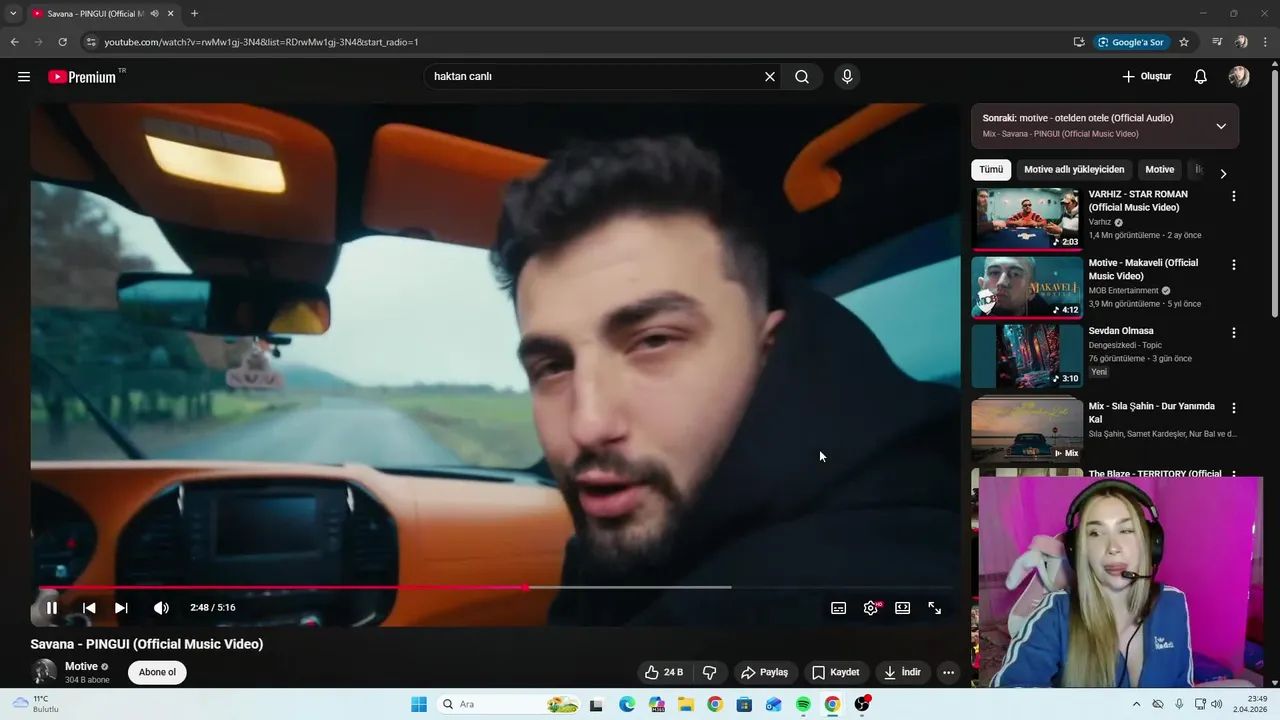Mute the Savana tab audio icon
The height and width of the screenshot is (720, 1280).
[154, 14]
